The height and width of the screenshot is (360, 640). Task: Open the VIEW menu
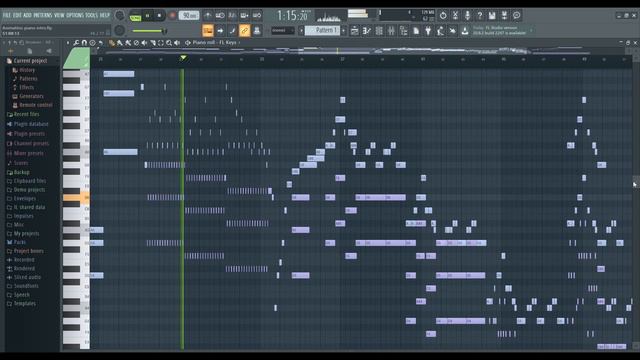coord(59,15)
